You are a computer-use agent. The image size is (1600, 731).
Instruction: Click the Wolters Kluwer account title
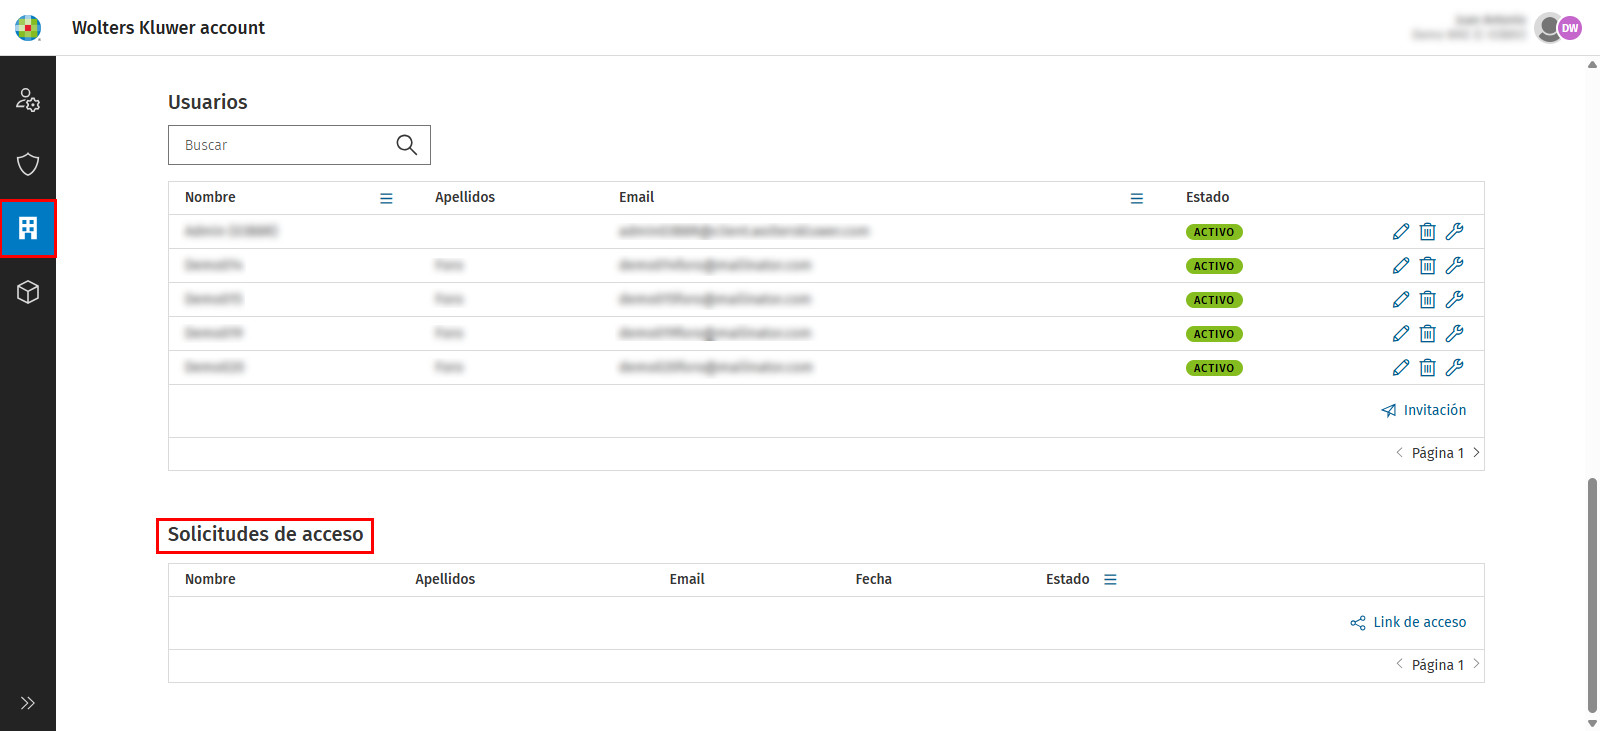tap(168, 28)
